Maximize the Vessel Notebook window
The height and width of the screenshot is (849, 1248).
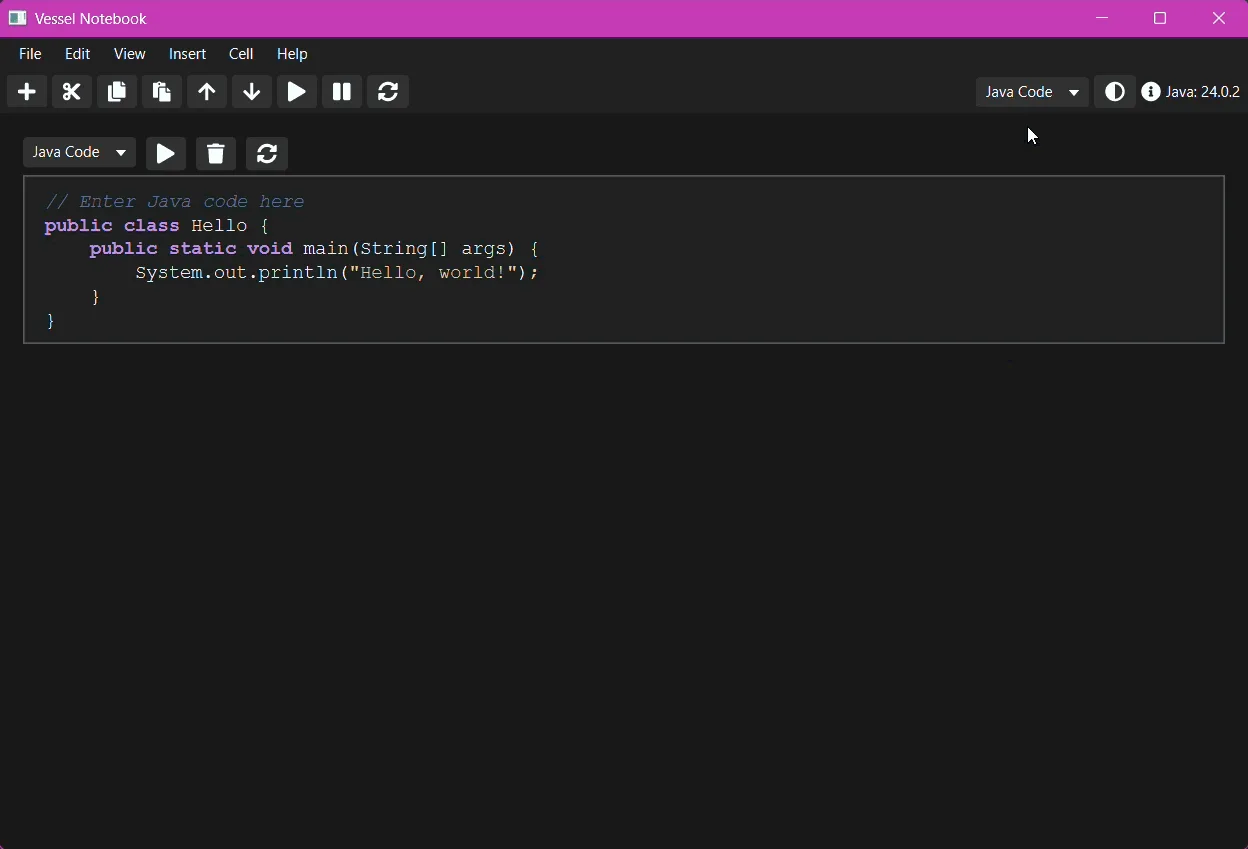click(x=1161, y=18)
